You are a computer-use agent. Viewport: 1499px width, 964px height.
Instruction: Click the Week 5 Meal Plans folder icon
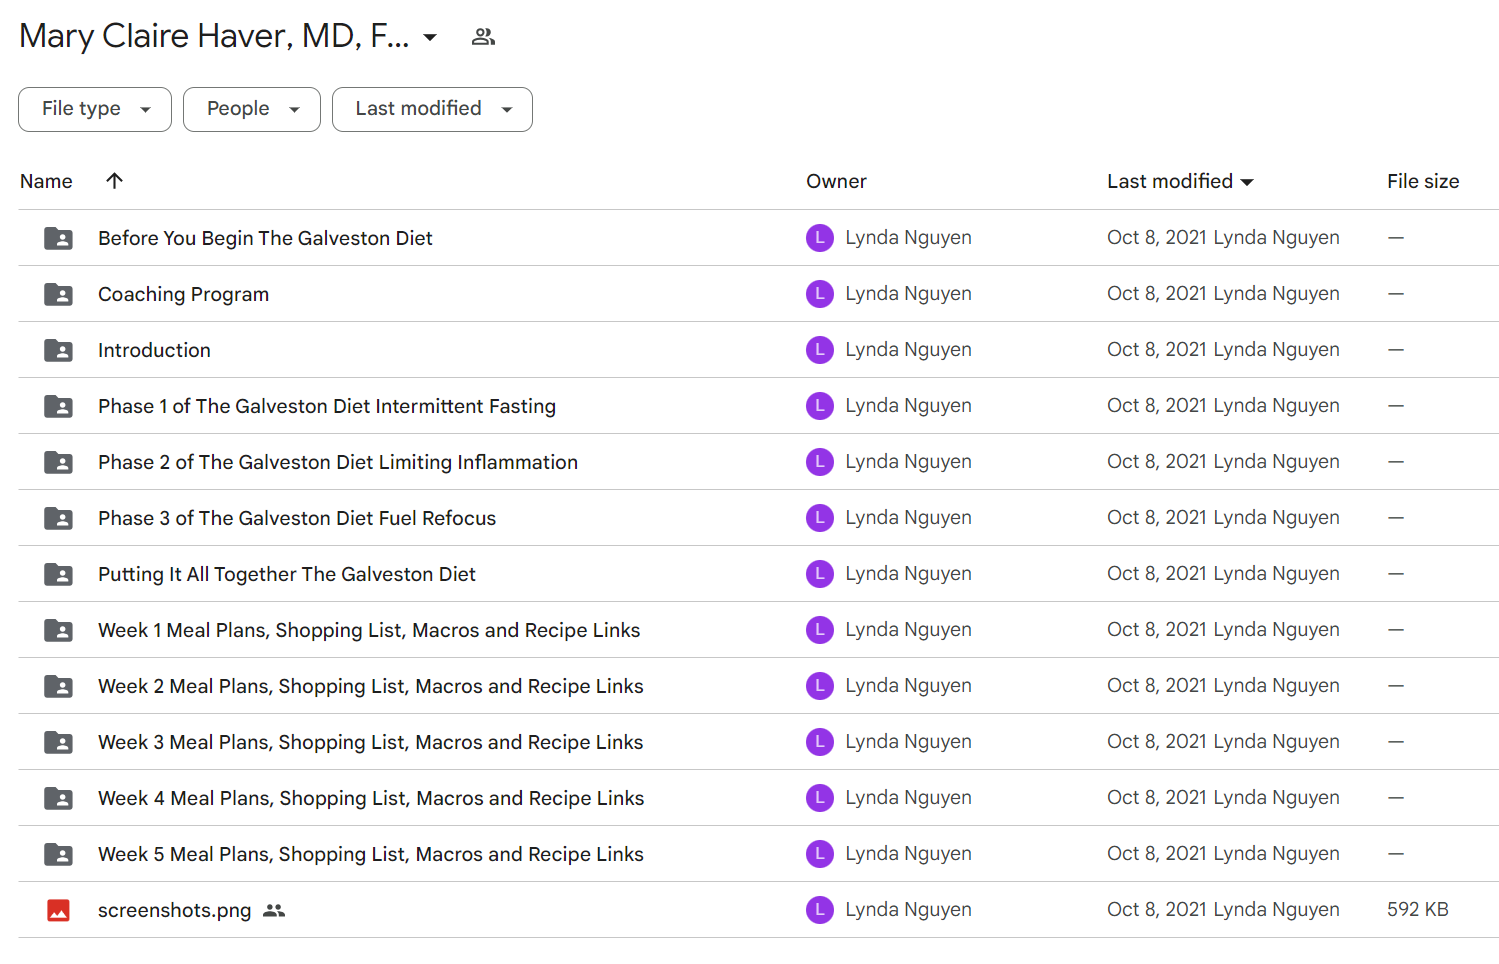(58, 854)
